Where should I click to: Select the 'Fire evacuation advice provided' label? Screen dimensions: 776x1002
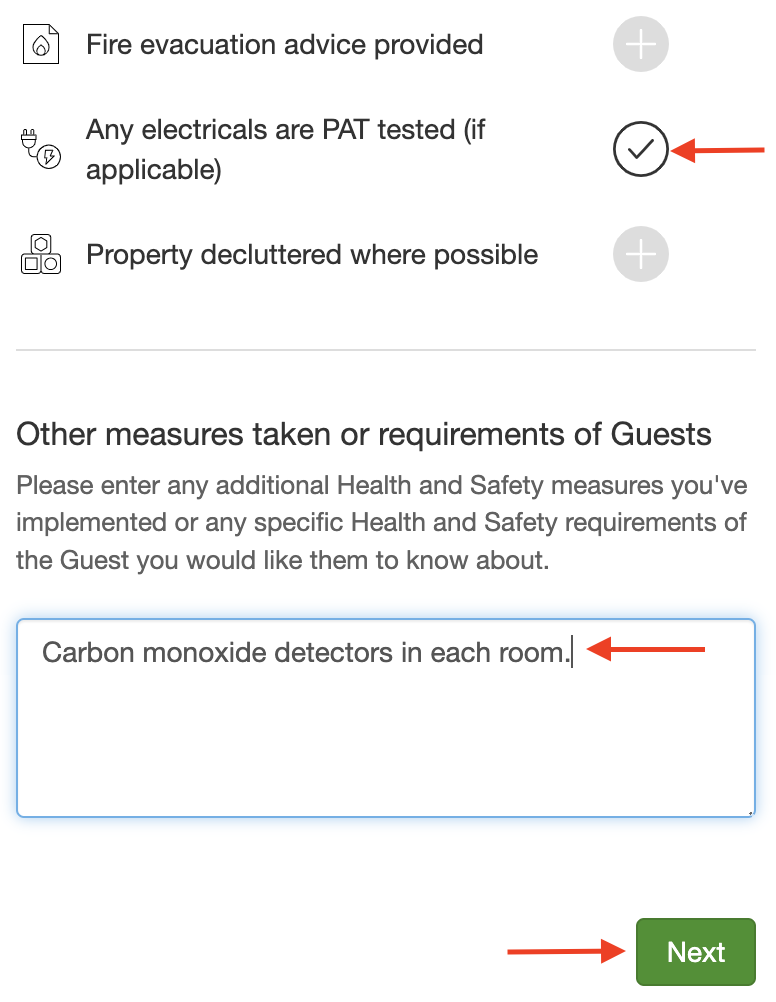(x=284, y=45)
